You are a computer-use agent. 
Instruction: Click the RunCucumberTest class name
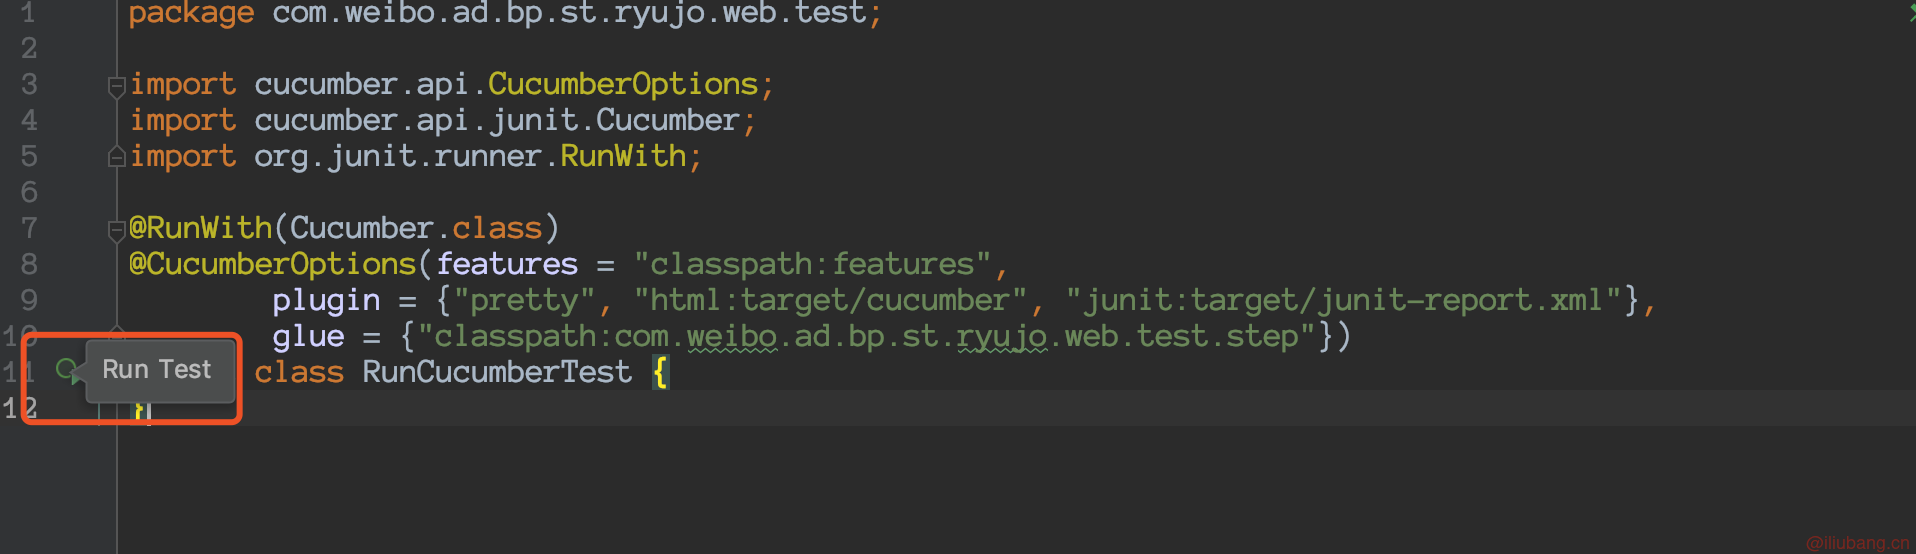click(496, 372)
